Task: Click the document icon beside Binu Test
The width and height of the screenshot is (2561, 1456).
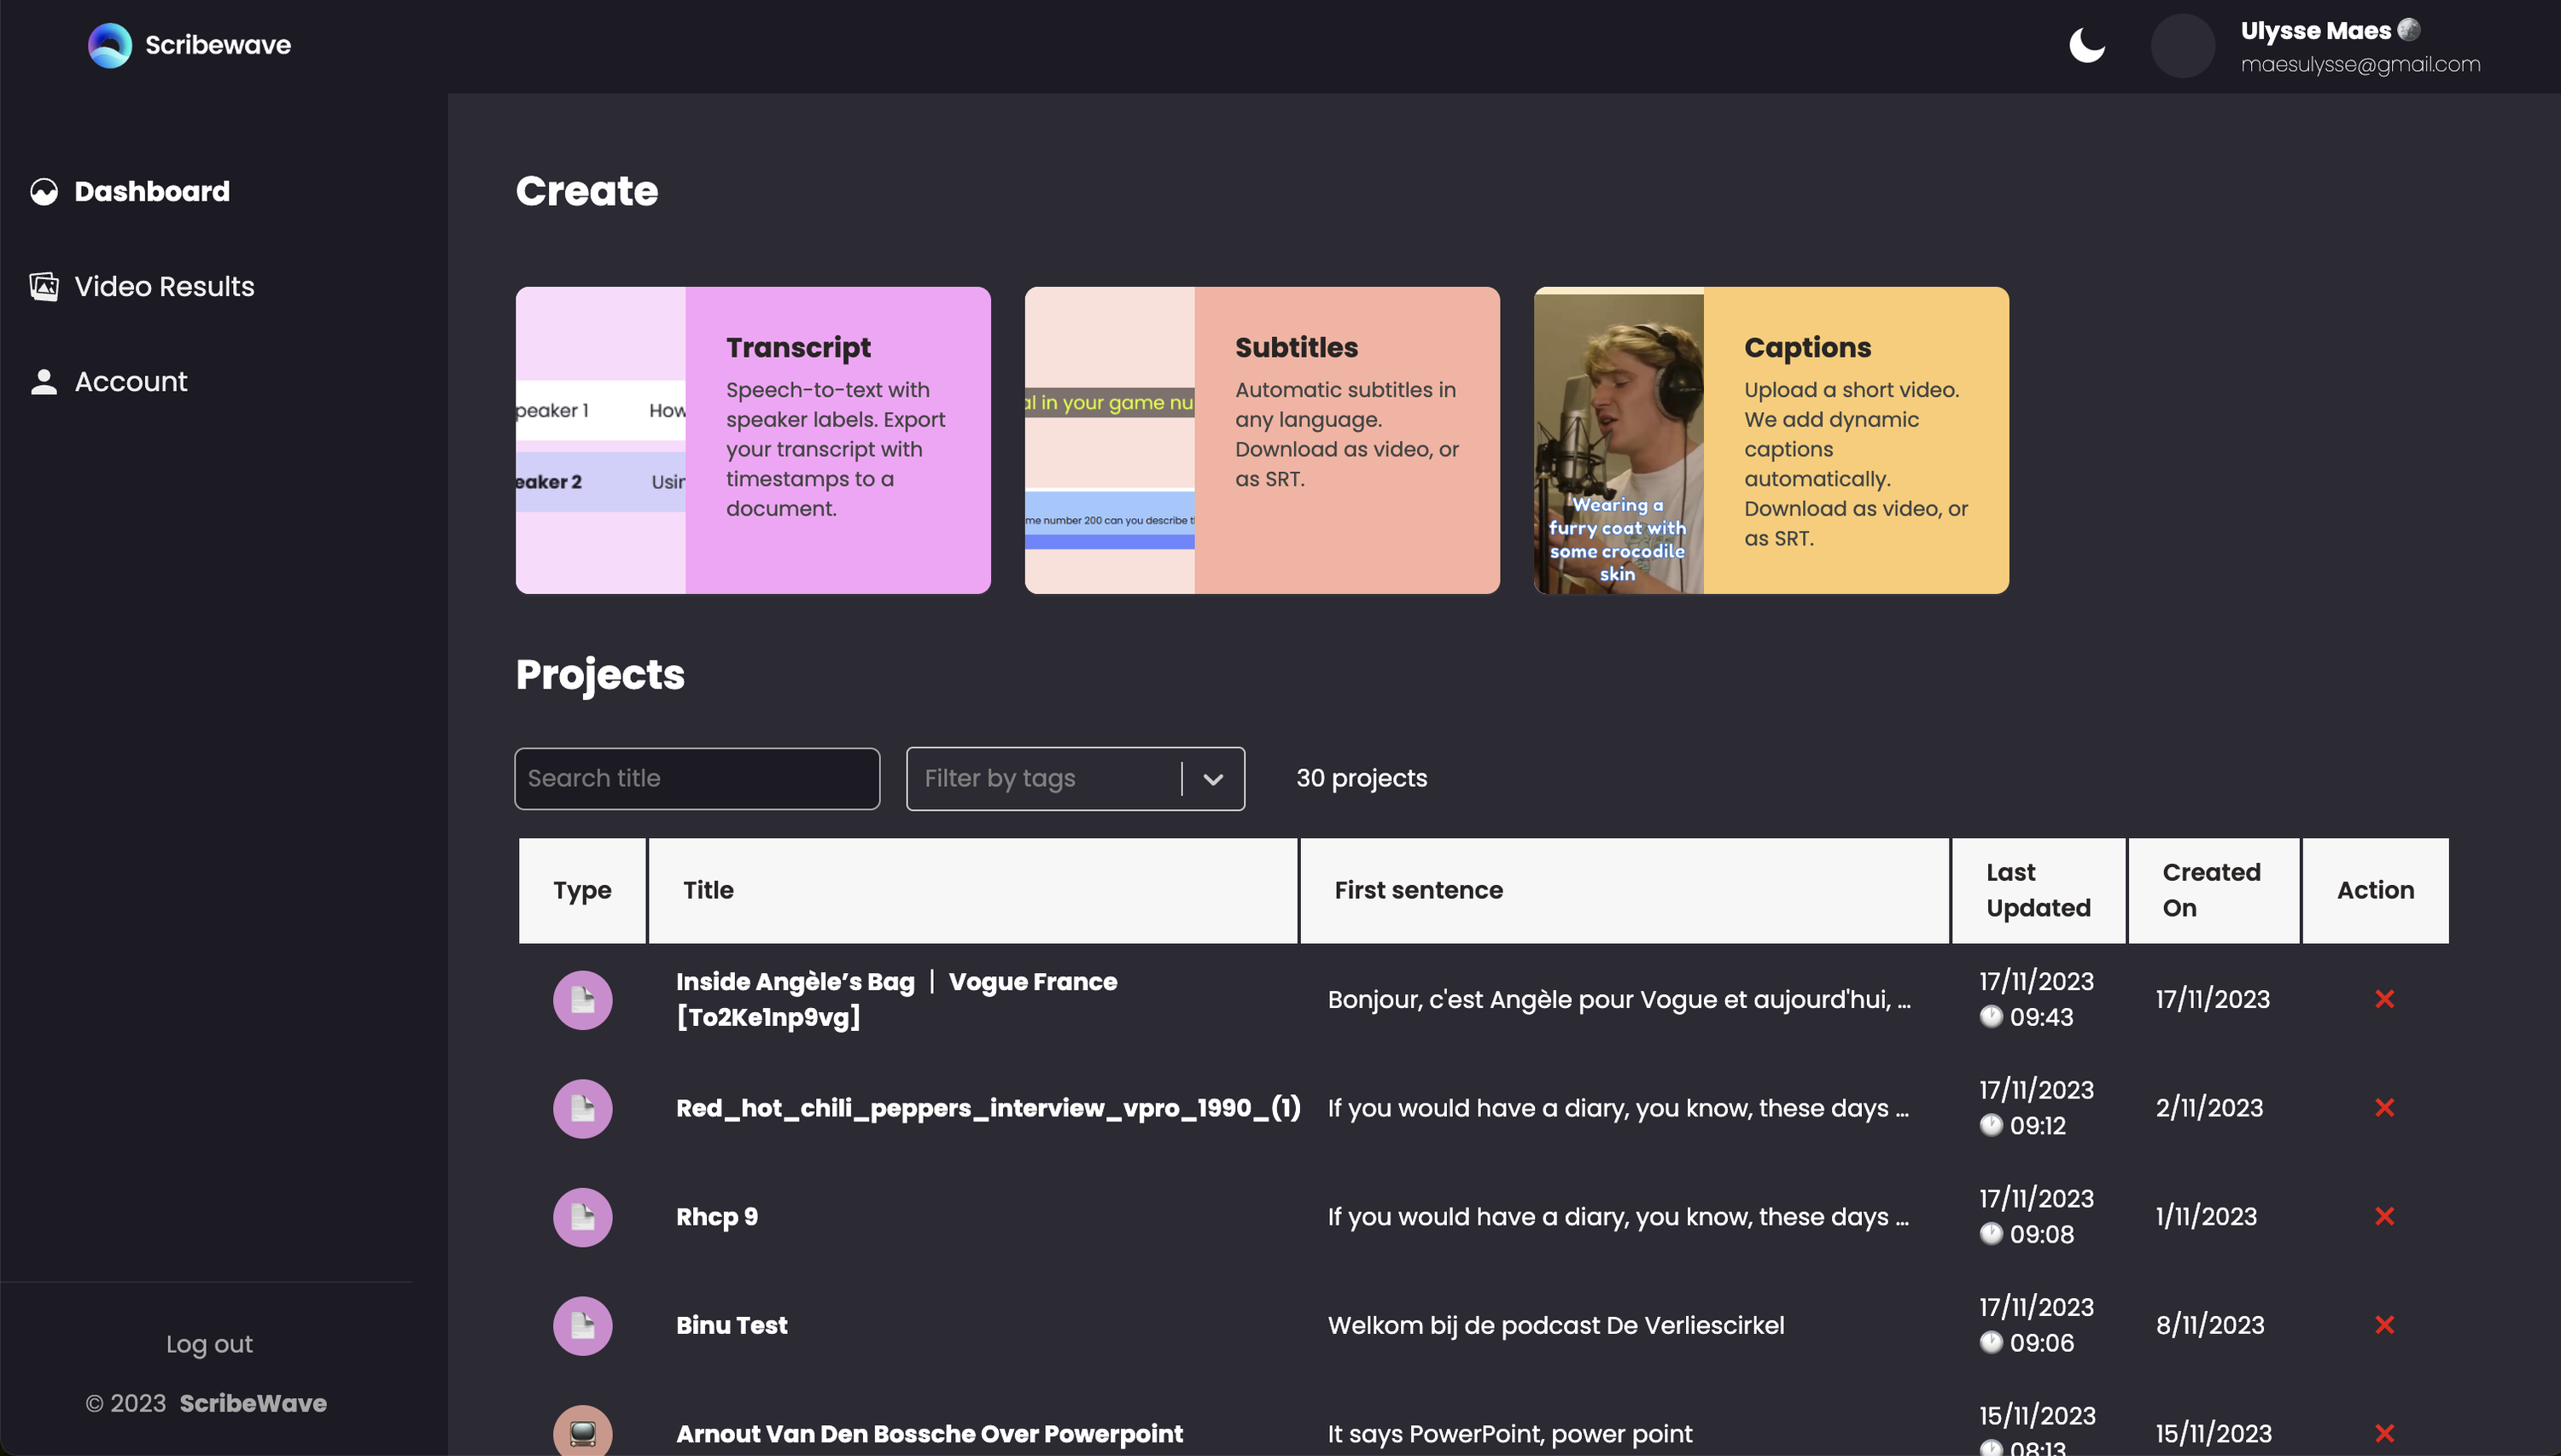Action: (583, 1325)
